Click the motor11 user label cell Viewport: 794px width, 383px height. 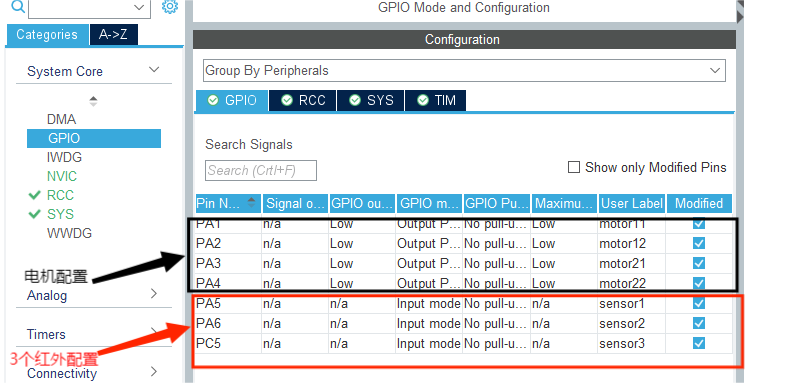[x=632, y=224]
